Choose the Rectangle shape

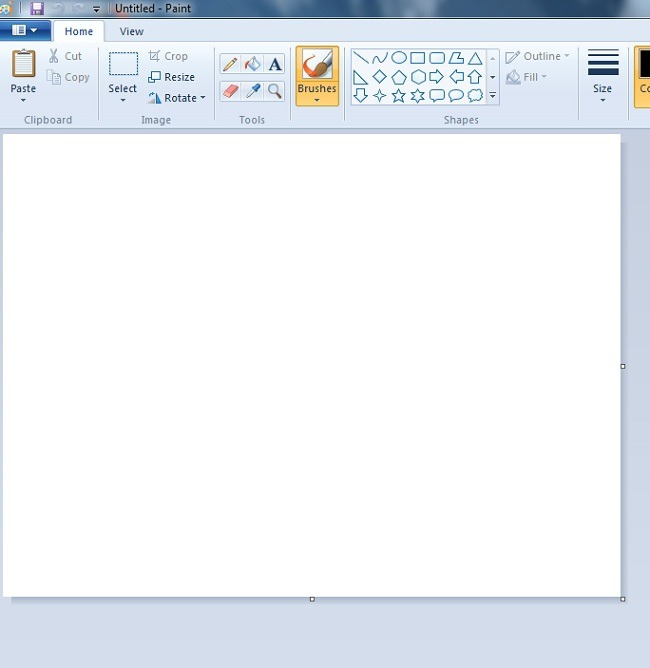coord(417,58)
